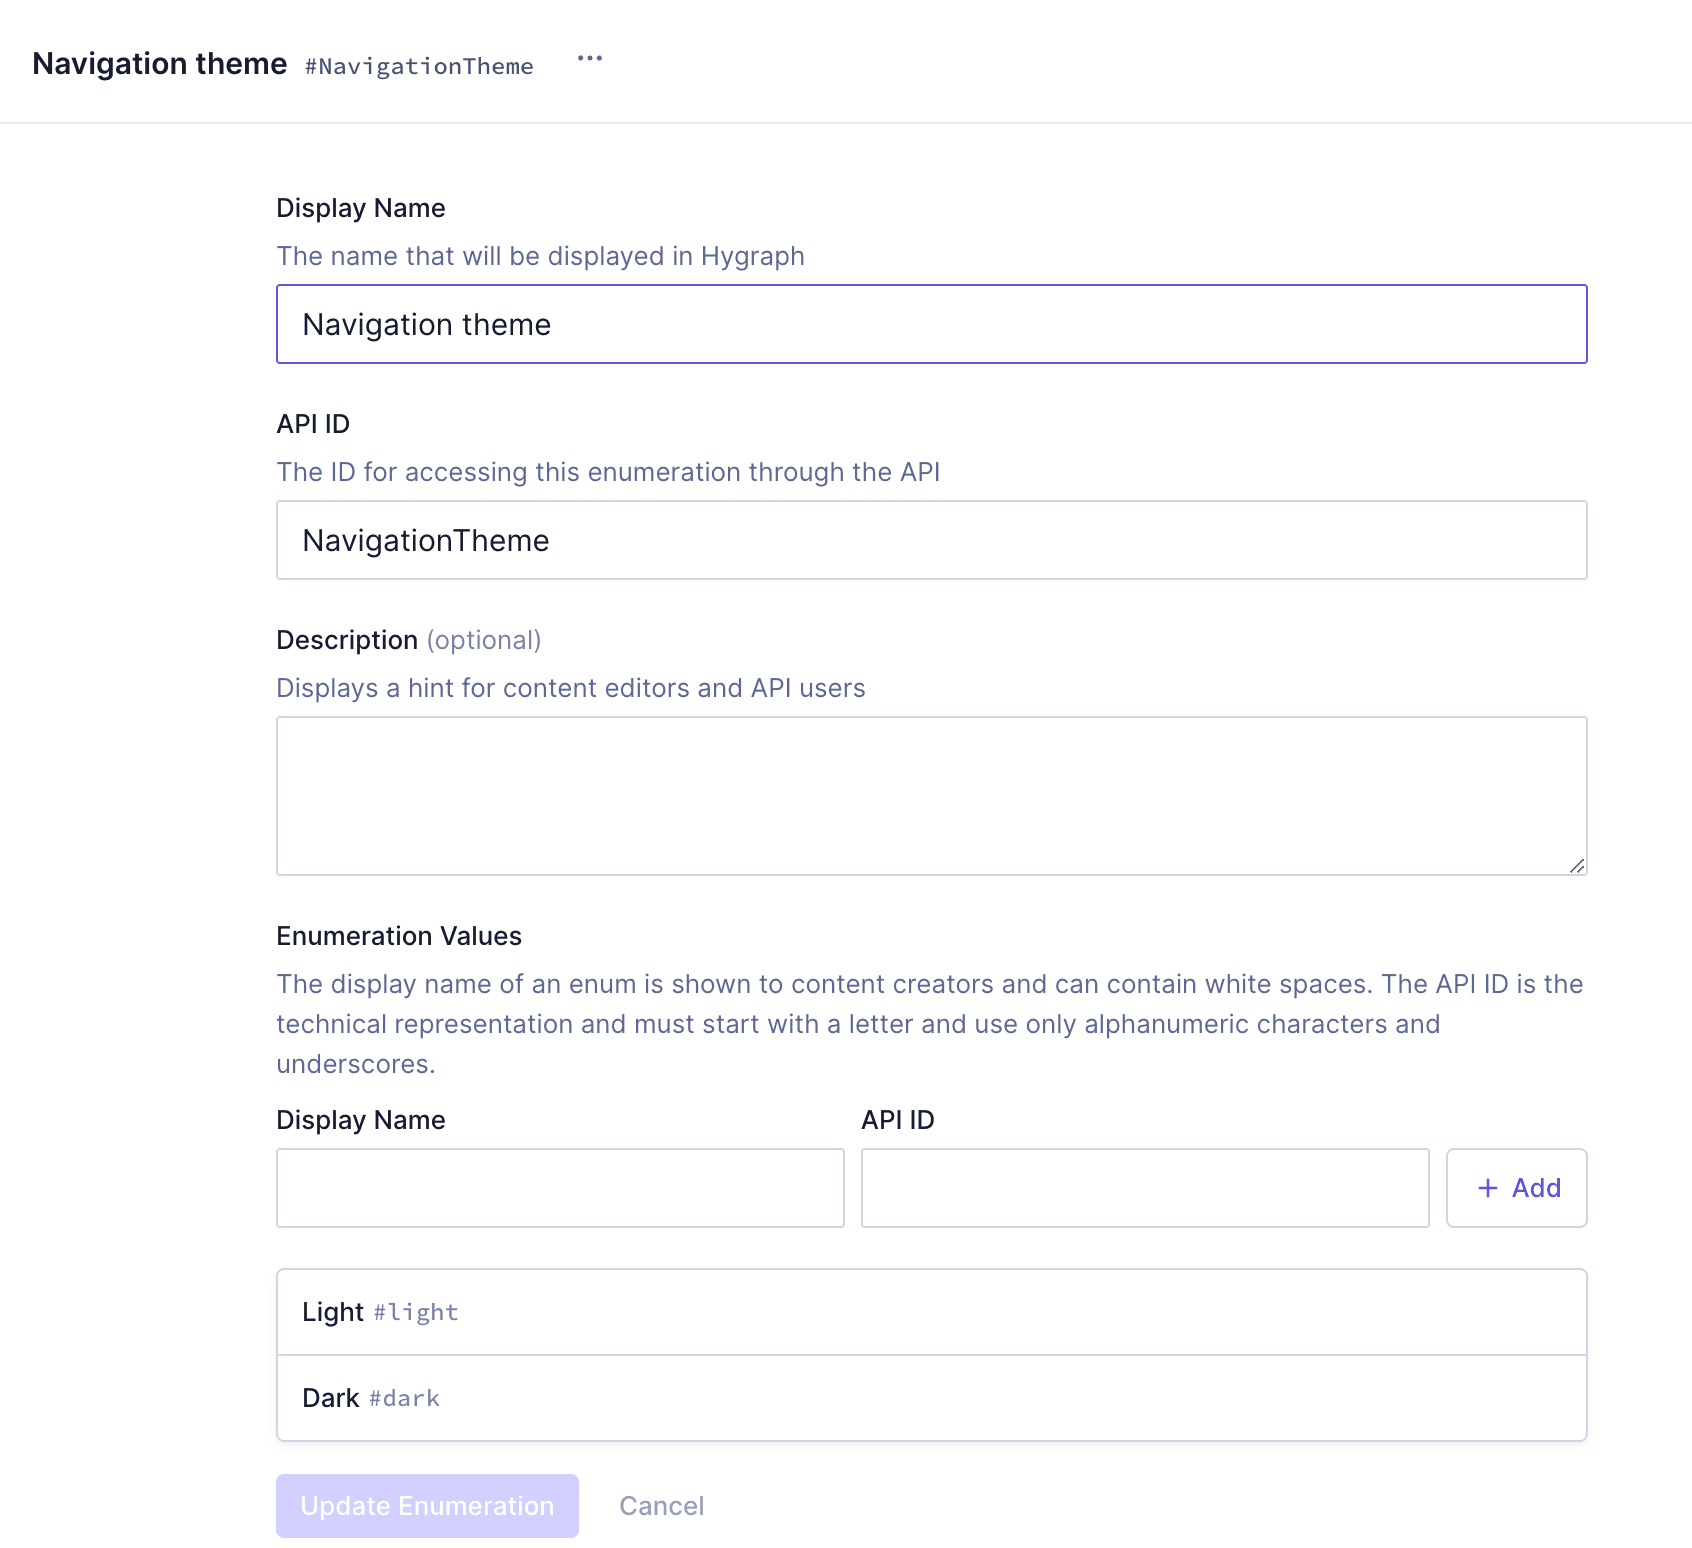Click the #dark API ID tag
1692x1548 pixels.
click(404, 1398)
